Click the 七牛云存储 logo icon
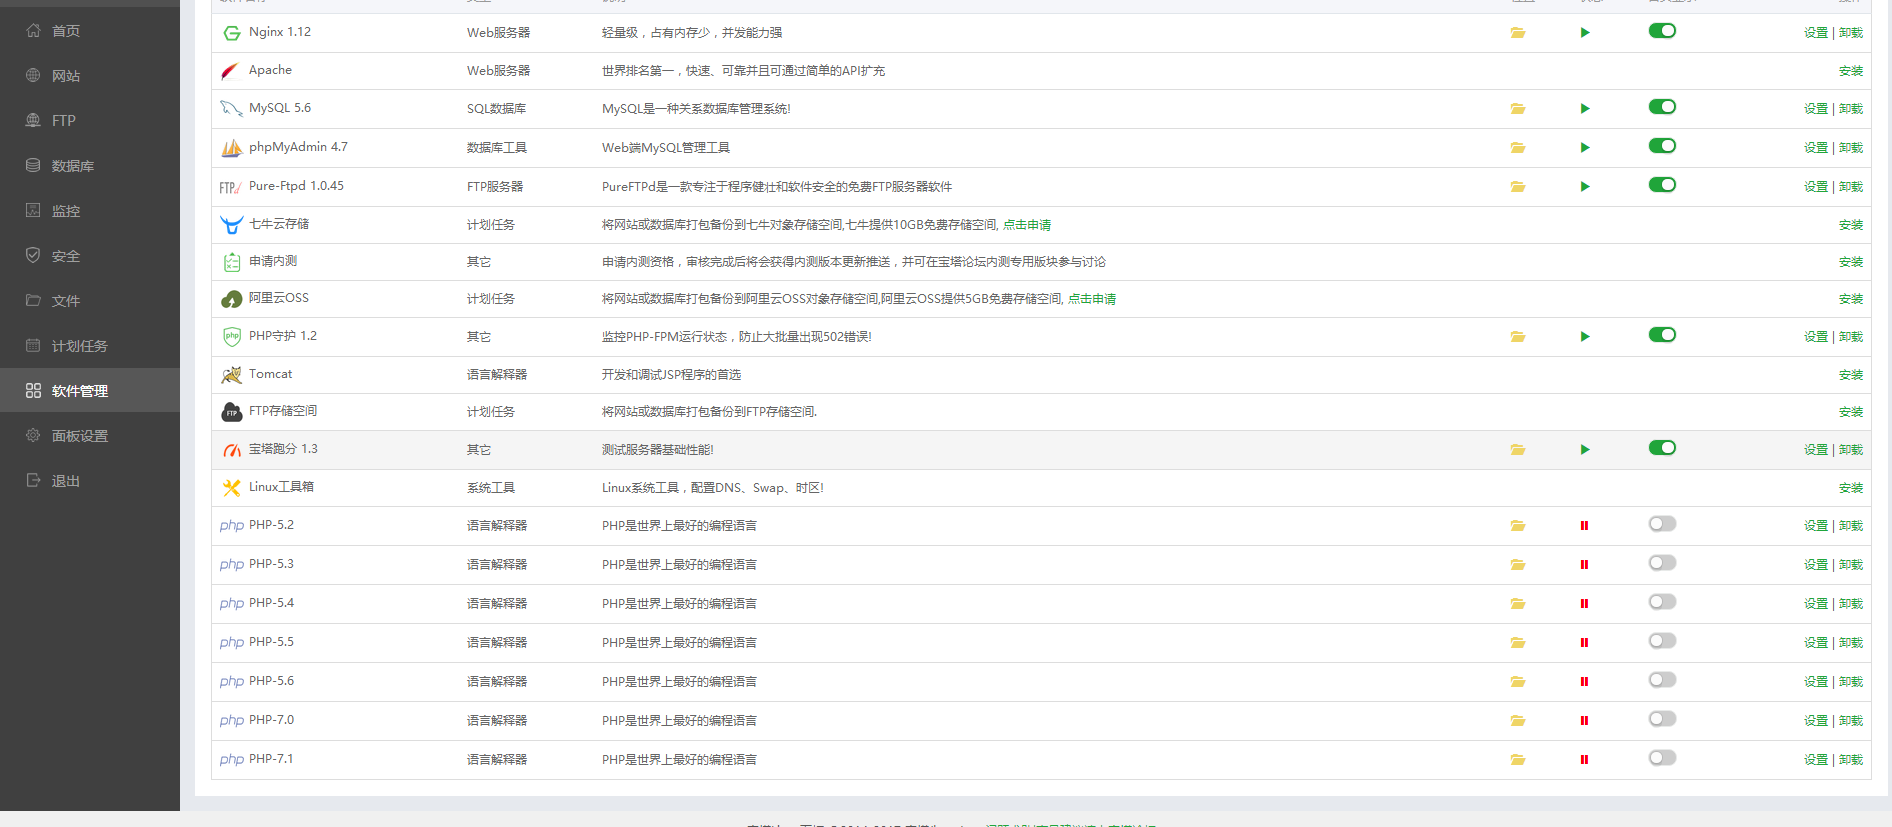The height and width of the screenshot is (827, 1892). click(231, 225)
